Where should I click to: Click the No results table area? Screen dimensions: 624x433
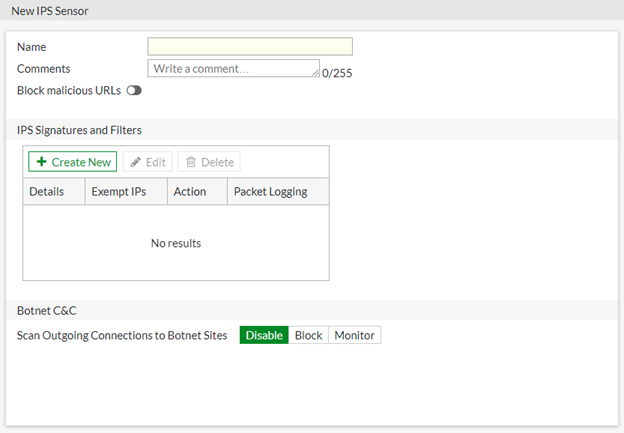click(x=176, y=243)
